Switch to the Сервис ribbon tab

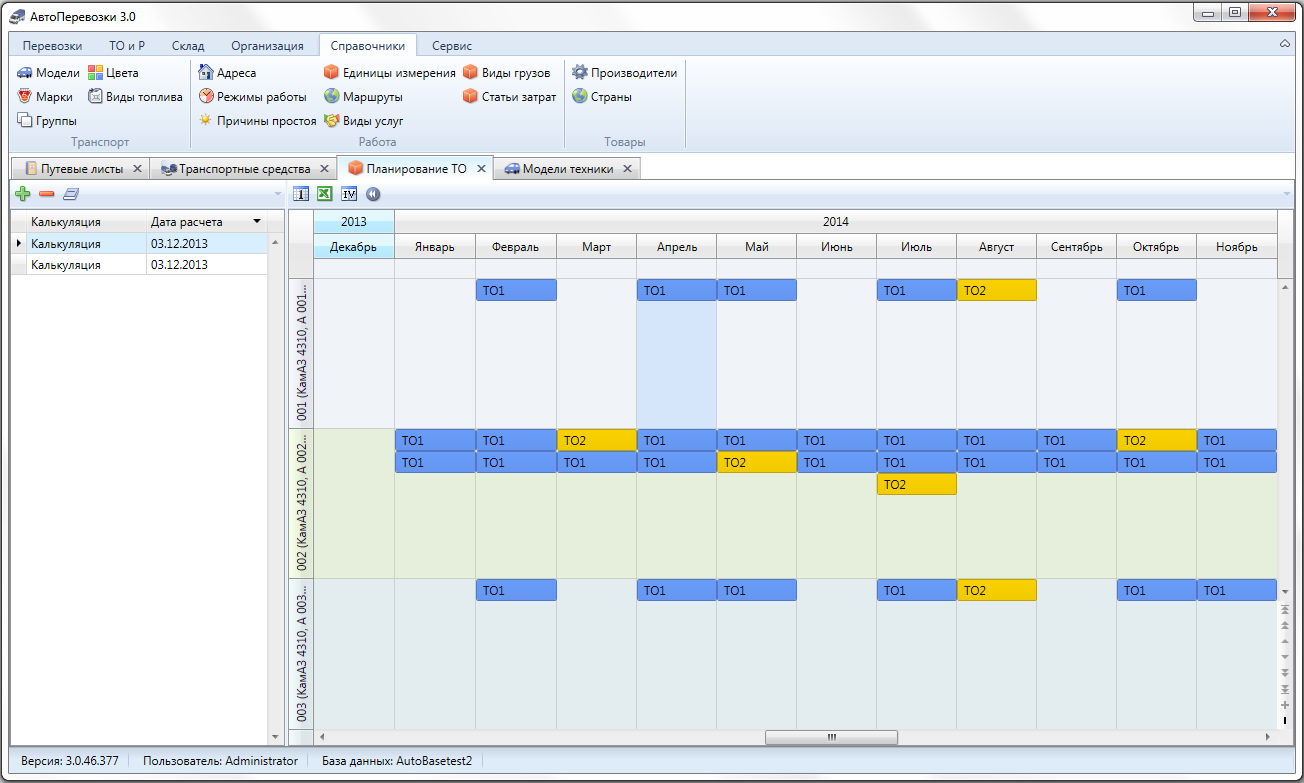point(452,46)
